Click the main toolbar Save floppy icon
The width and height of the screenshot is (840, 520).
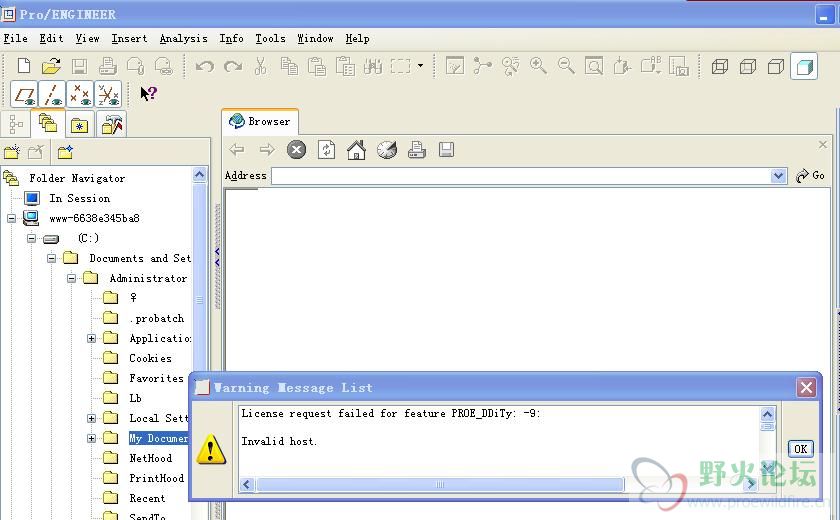coord(79,66)
